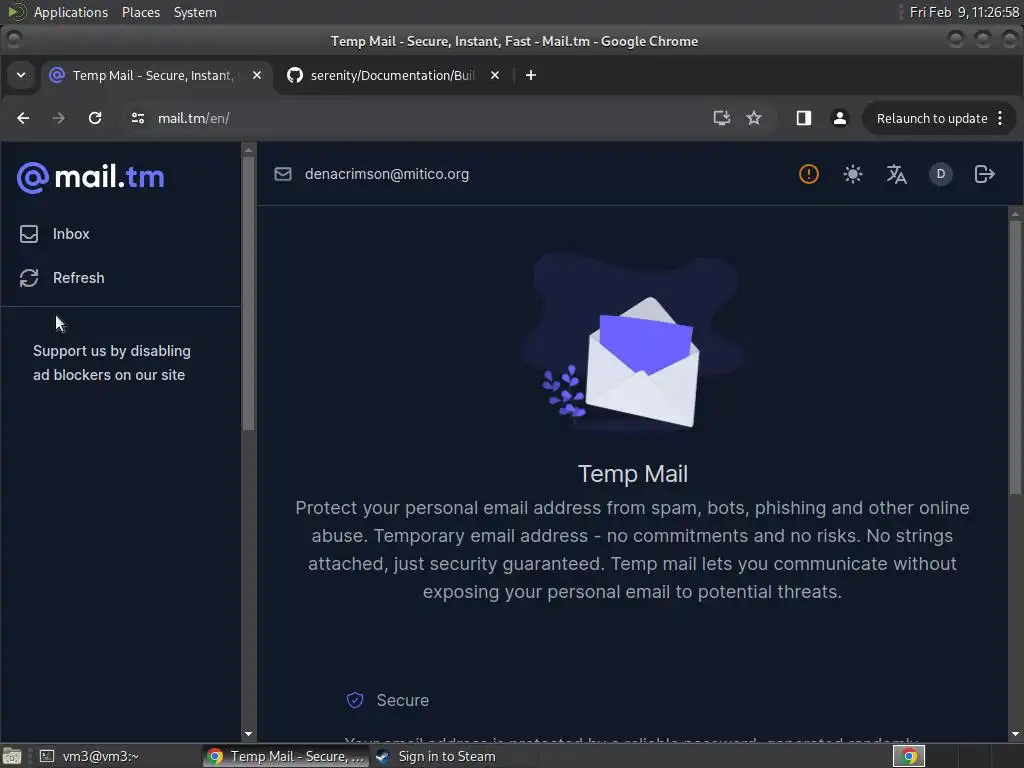Open the tab search dropdown arrow
This screenshot has height=768, width=1024.
pos(21,75)
